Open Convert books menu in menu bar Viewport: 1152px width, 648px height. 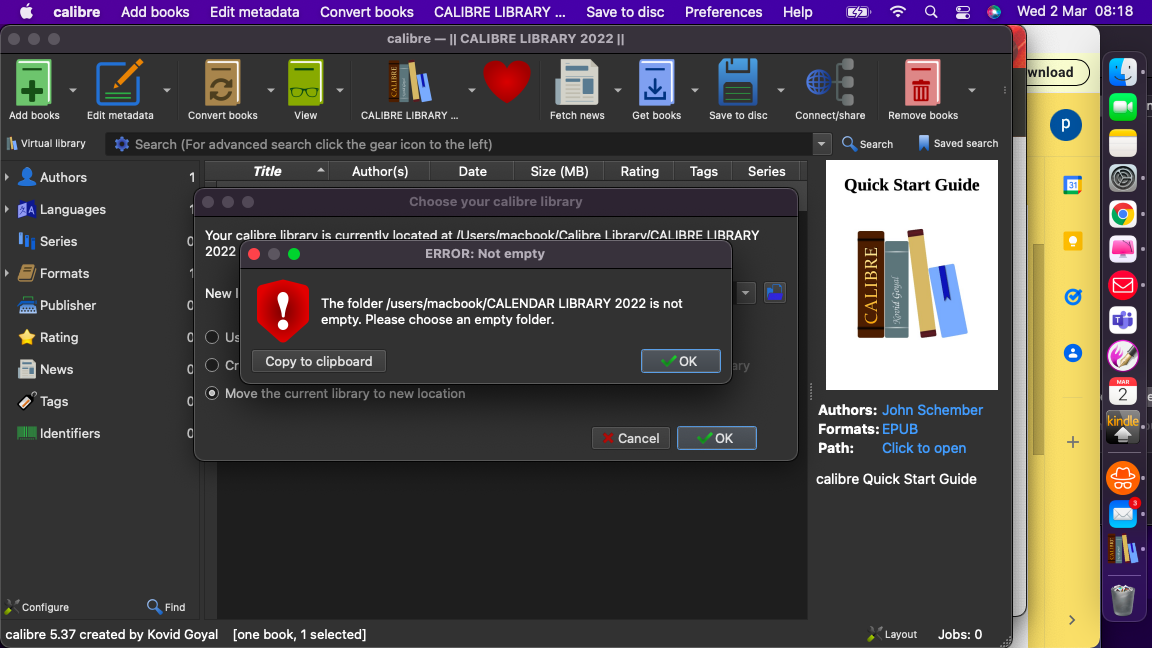pyautogui.click(x=367, y=12)
